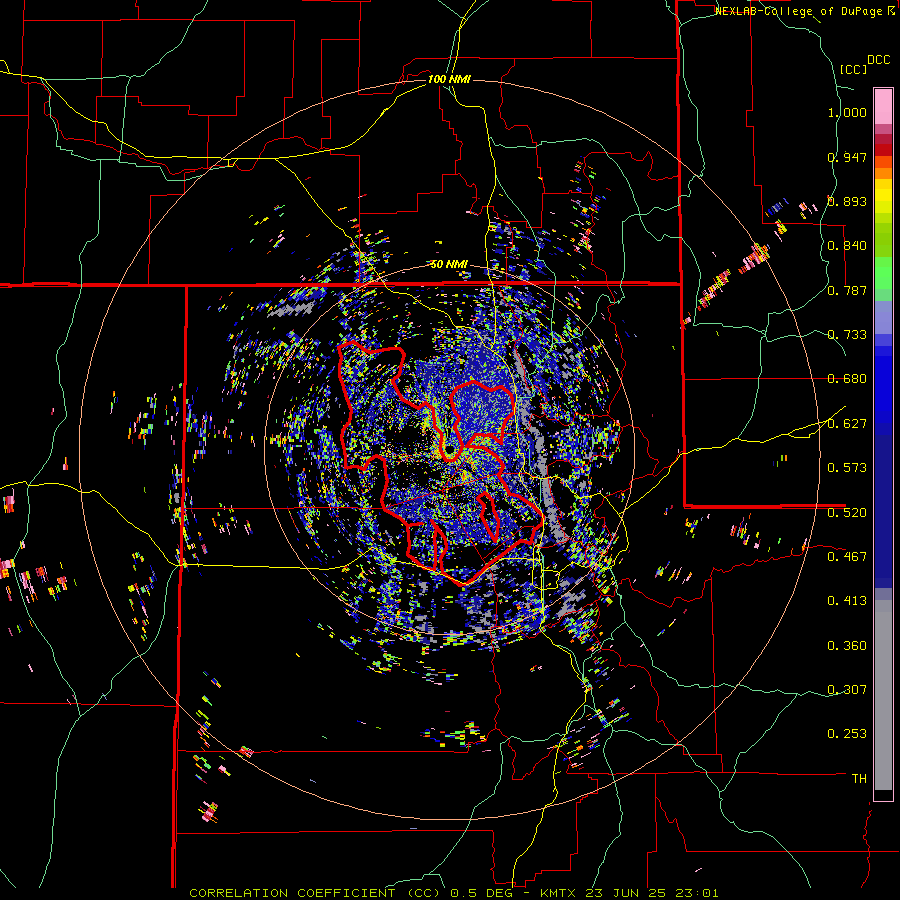900x900 pixels.
Task: Click the 100 NMI range ring label
Action: pyautogui.click(x=449, y=79)
